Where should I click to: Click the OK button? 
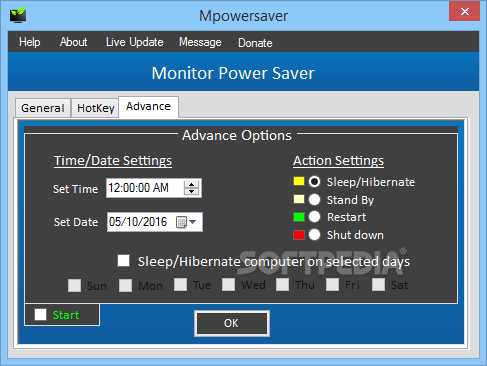[232, 323]
